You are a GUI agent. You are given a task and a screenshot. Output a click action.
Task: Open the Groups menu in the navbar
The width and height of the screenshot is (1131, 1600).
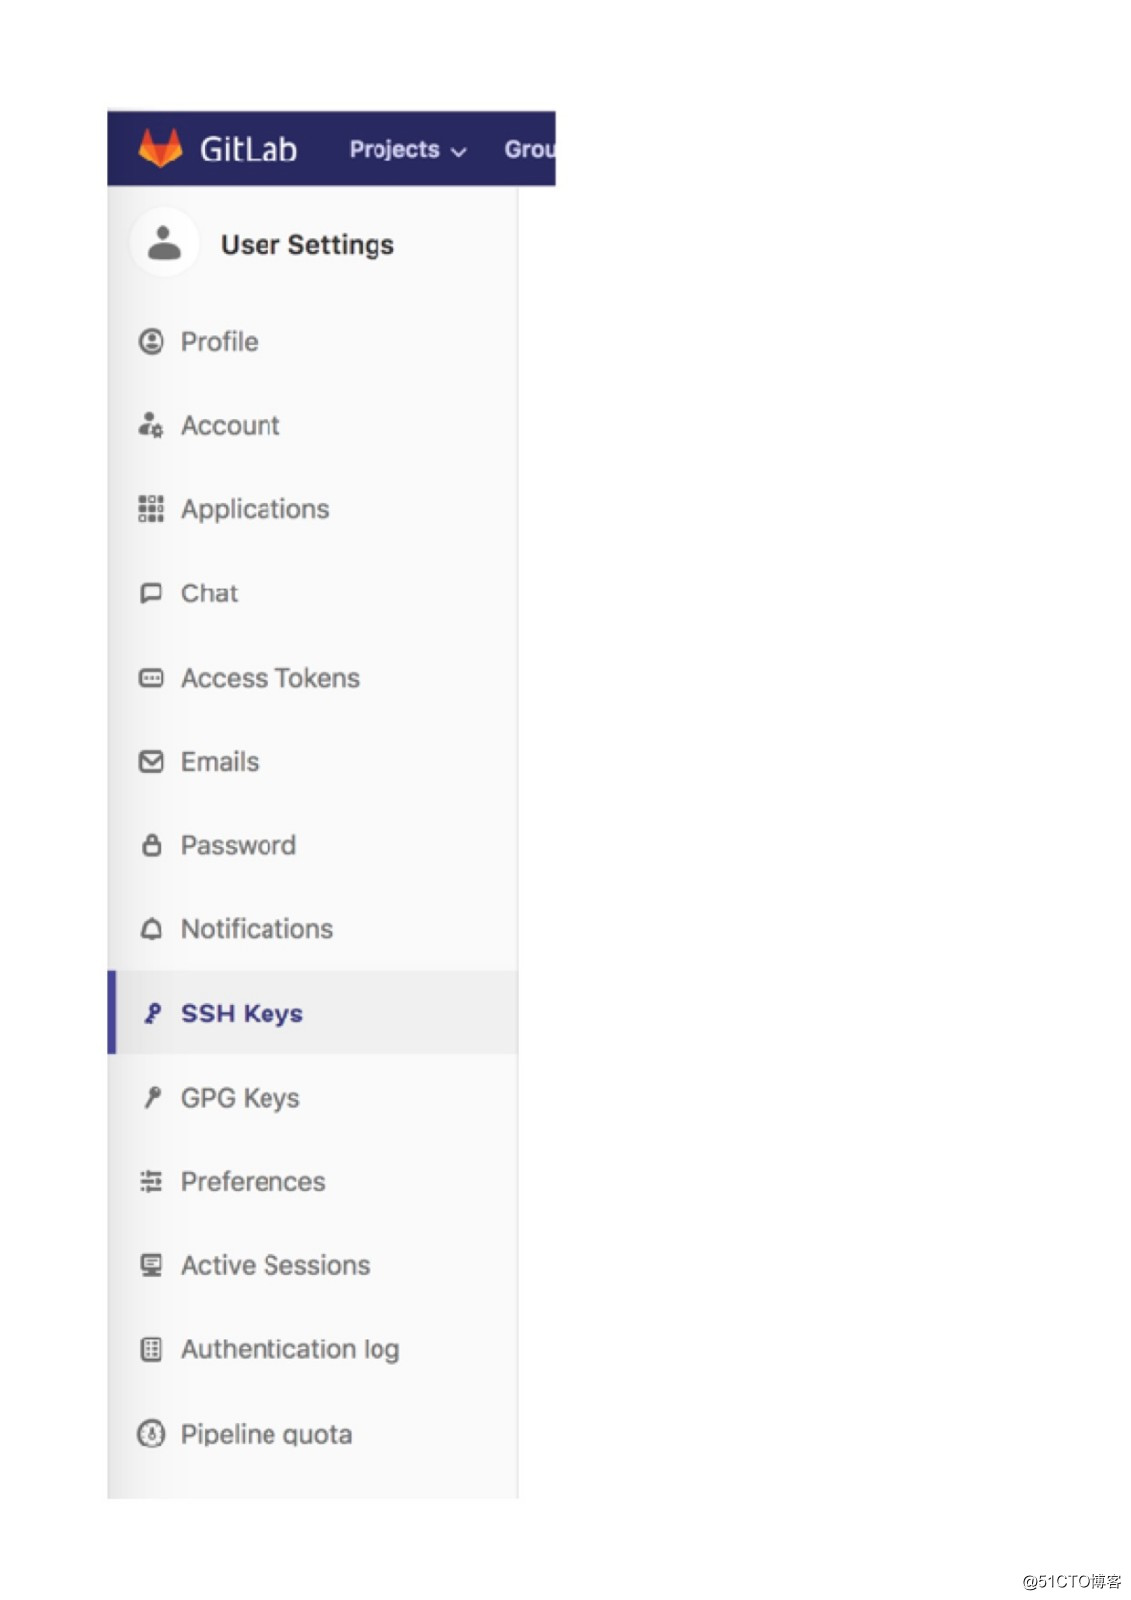pyautogui.click(x=530, y=149)
